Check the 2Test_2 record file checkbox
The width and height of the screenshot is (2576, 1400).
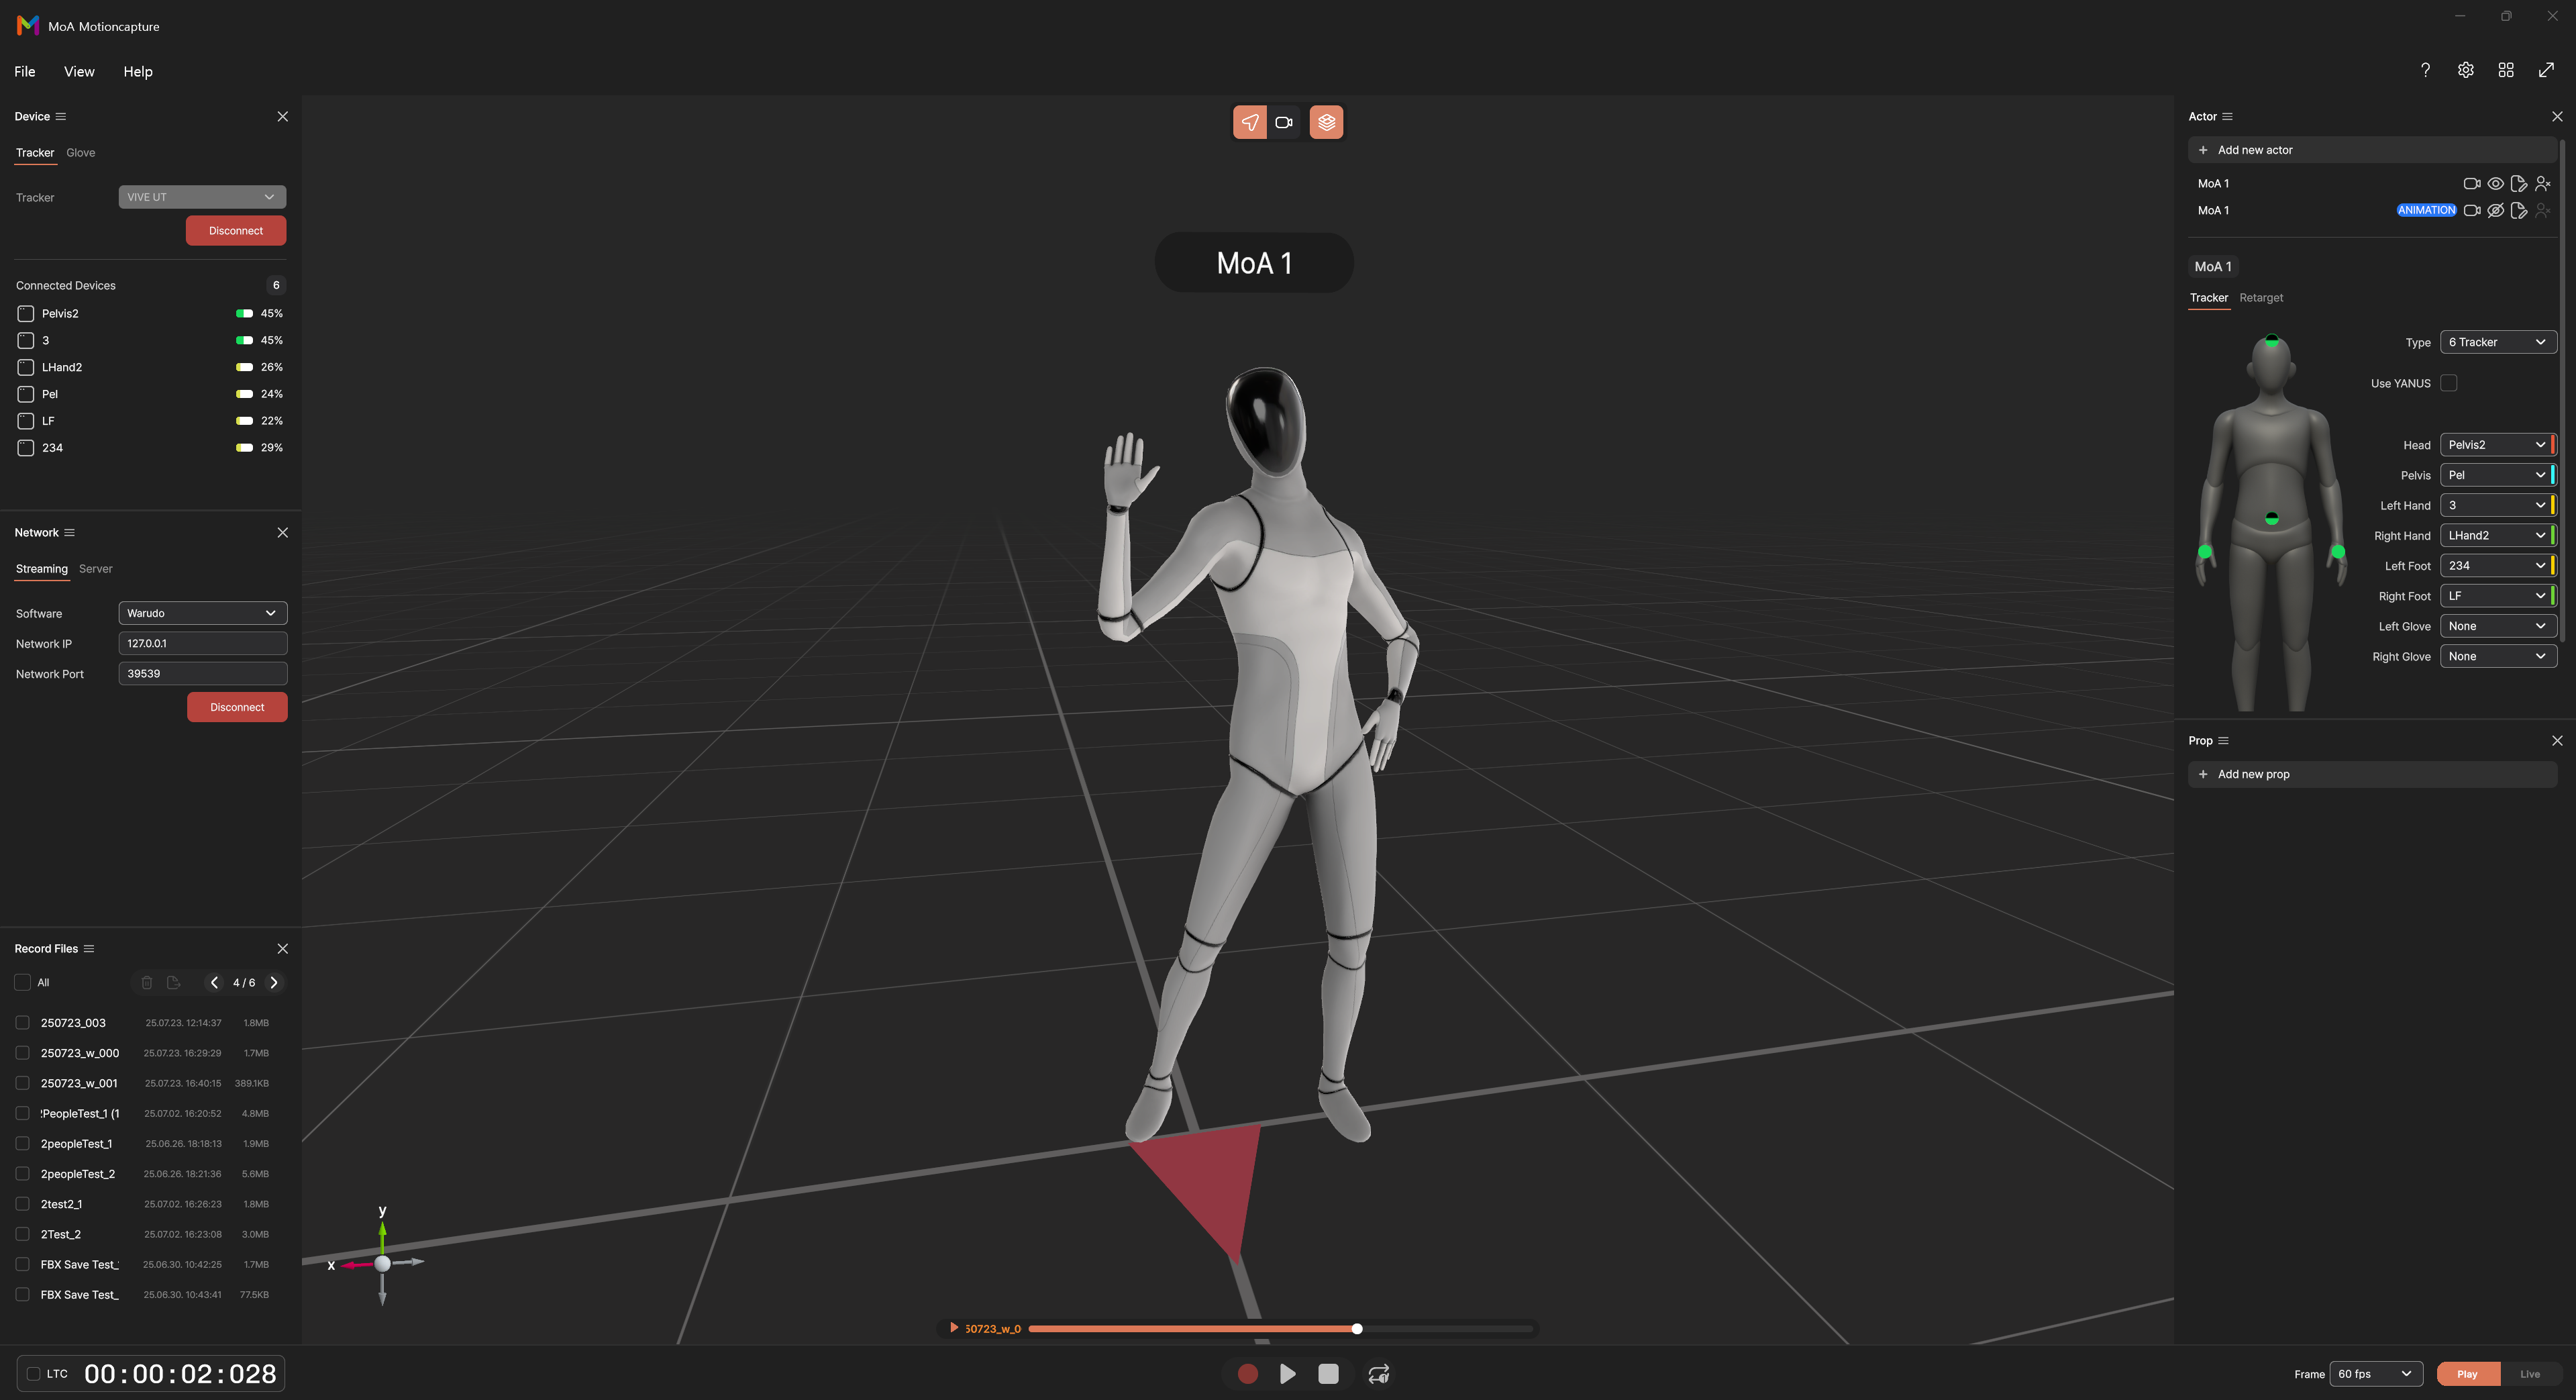tap(22, 1234)
